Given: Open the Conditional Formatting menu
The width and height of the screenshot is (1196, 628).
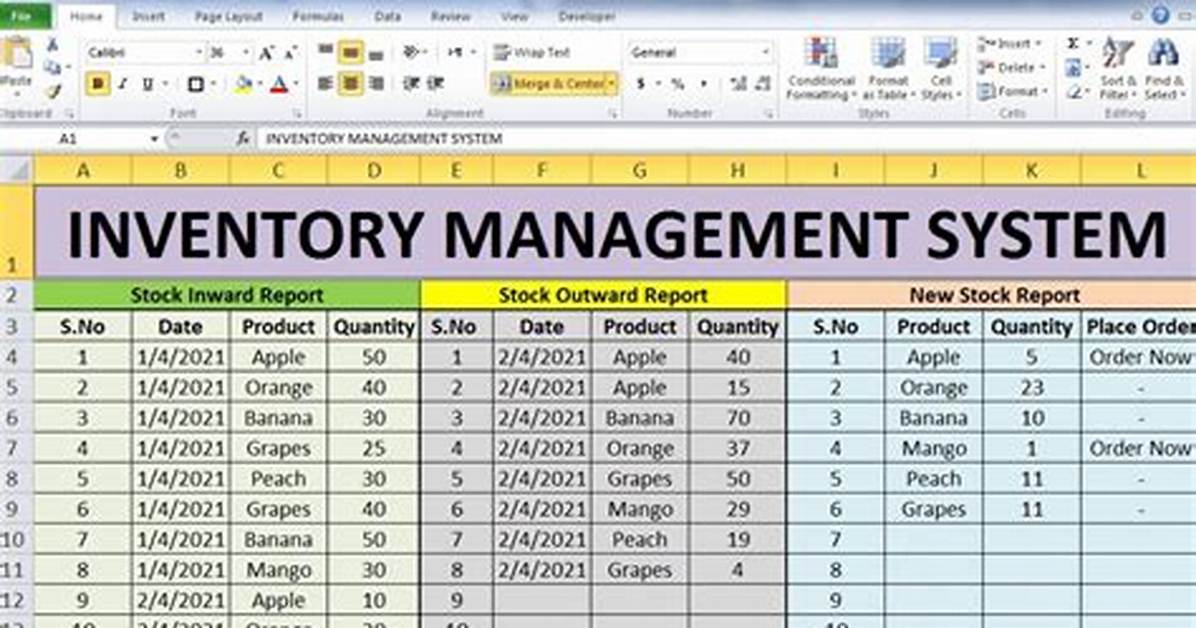Looking at the screenshot, I should (x=821, y=69).
